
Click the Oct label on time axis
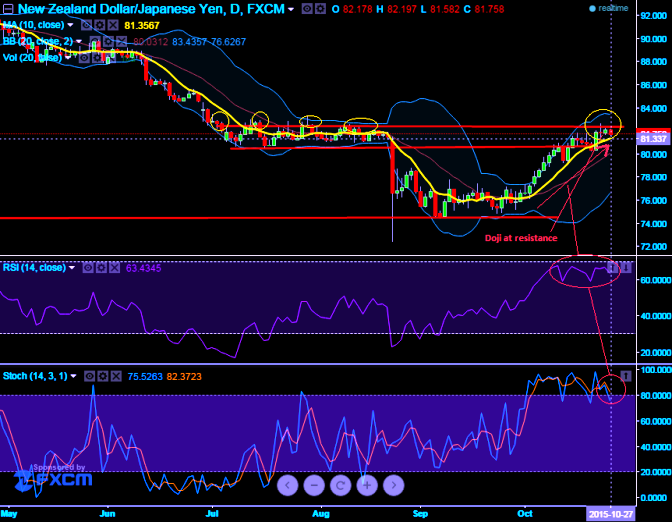(x=525, y=513)
